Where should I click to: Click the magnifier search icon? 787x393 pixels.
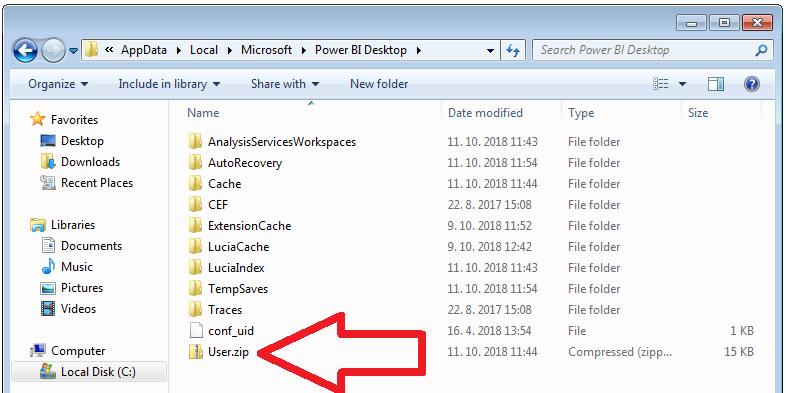pyautogui.click(x=761, y=50)
